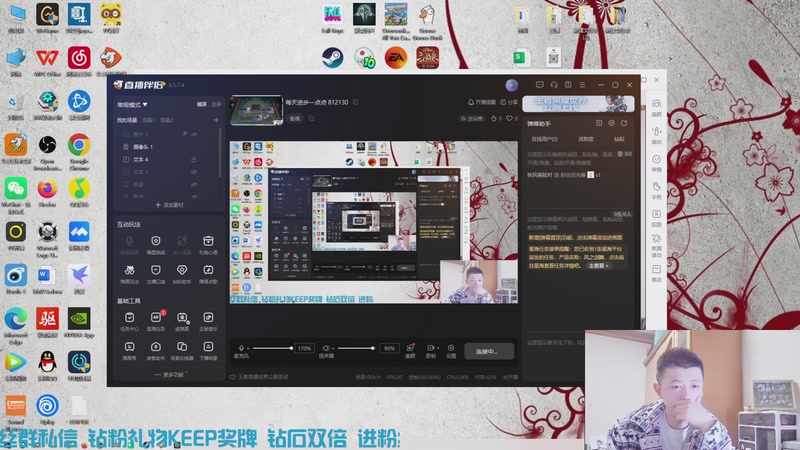Viewport: 800px width, 450px height.
Task: Switch to 横屏 landscape tab
Action: click(x=202, y=104)
